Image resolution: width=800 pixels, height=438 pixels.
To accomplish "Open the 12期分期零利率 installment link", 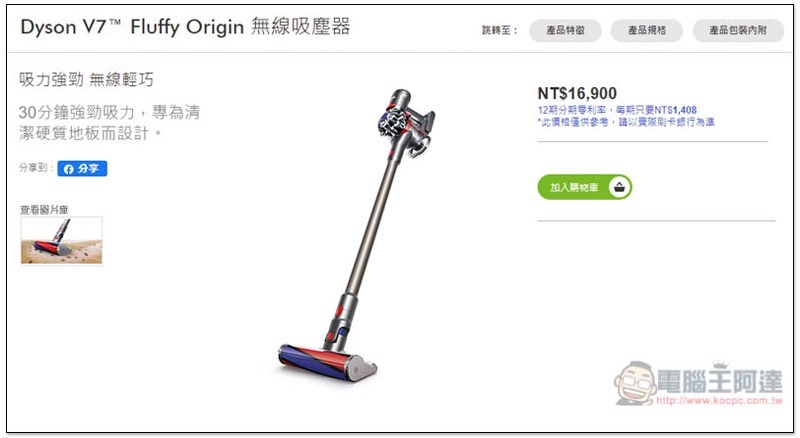I will pyautogui.click(x=617, y=110).
